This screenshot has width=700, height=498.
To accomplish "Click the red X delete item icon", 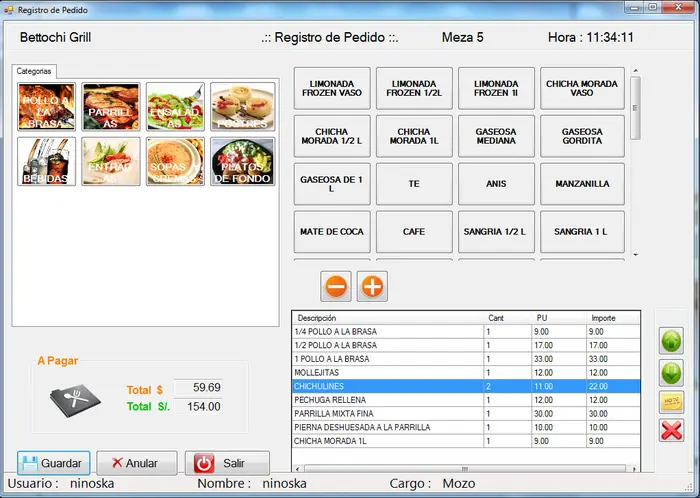I will (671, 431).
